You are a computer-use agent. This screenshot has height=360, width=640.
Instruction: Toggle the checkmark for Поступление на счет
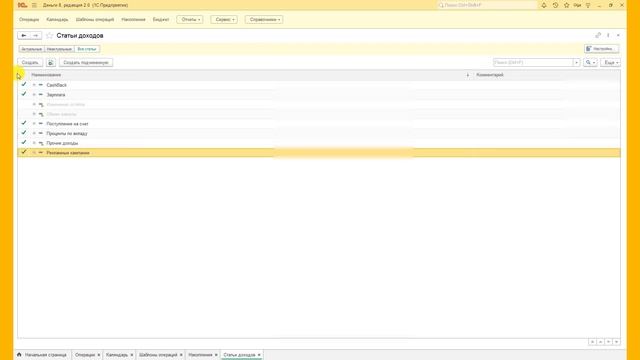point(24,123)
